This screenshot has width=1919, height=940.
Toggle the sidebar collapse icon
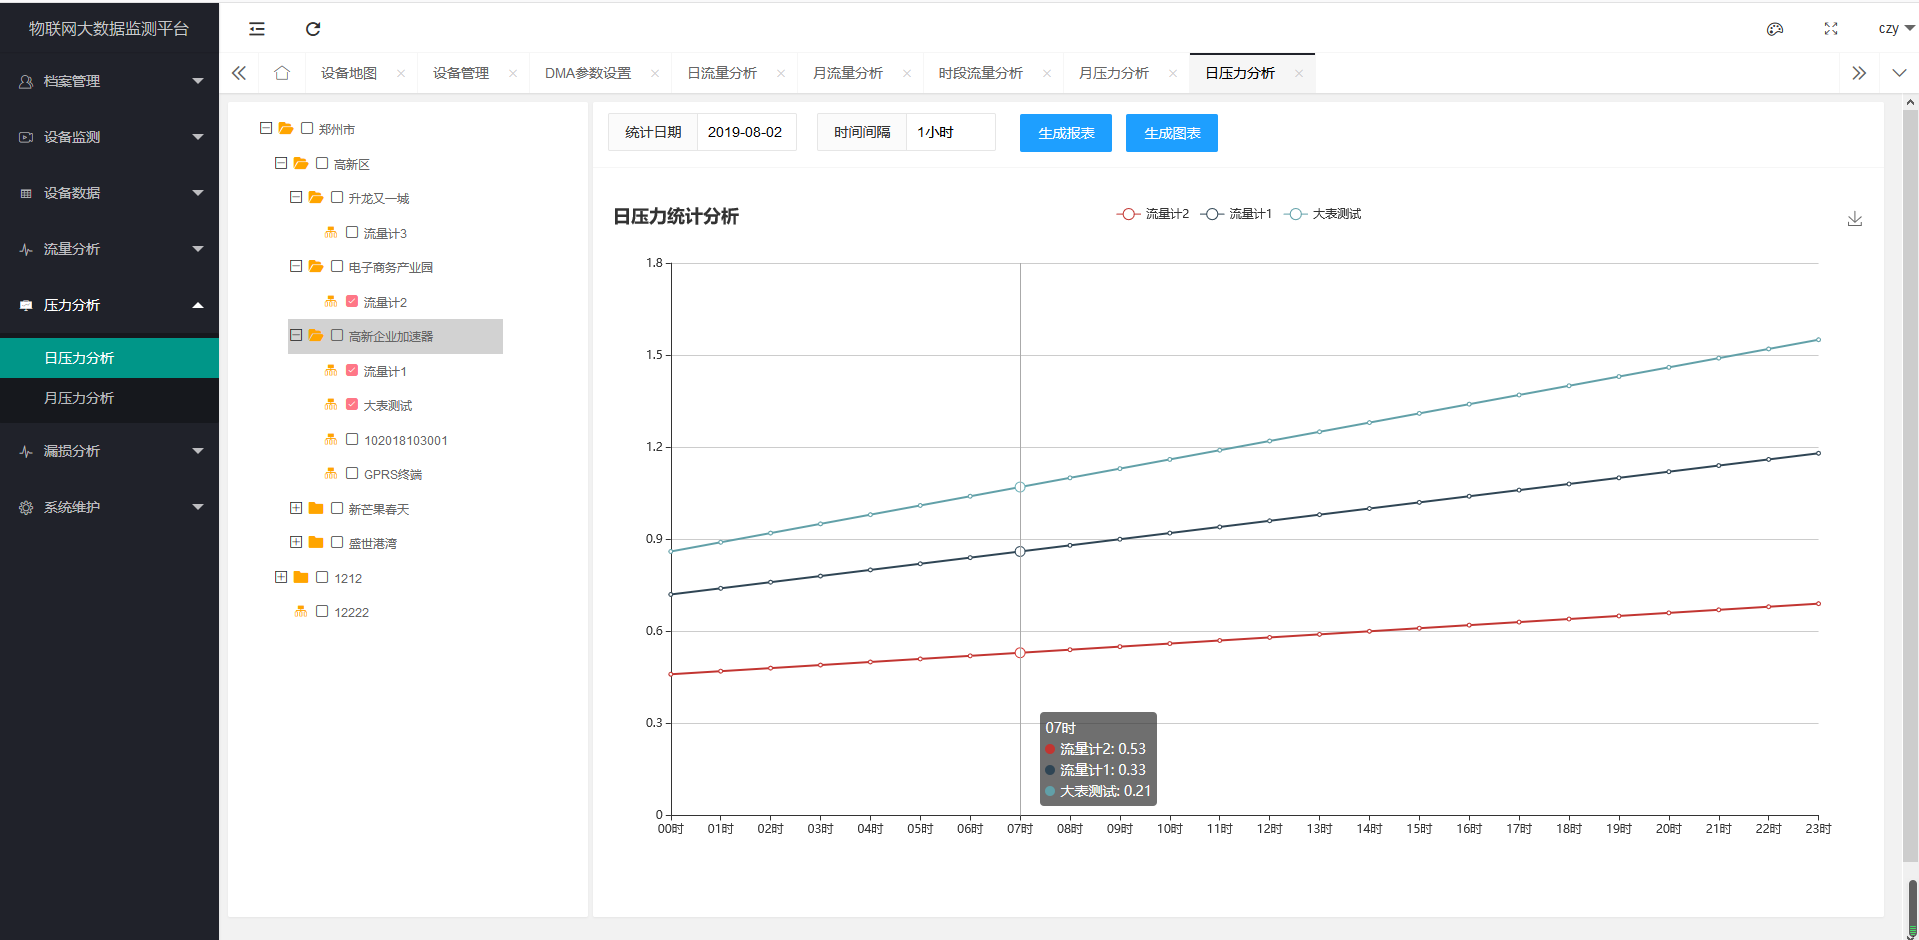click(x=257, y=29)
